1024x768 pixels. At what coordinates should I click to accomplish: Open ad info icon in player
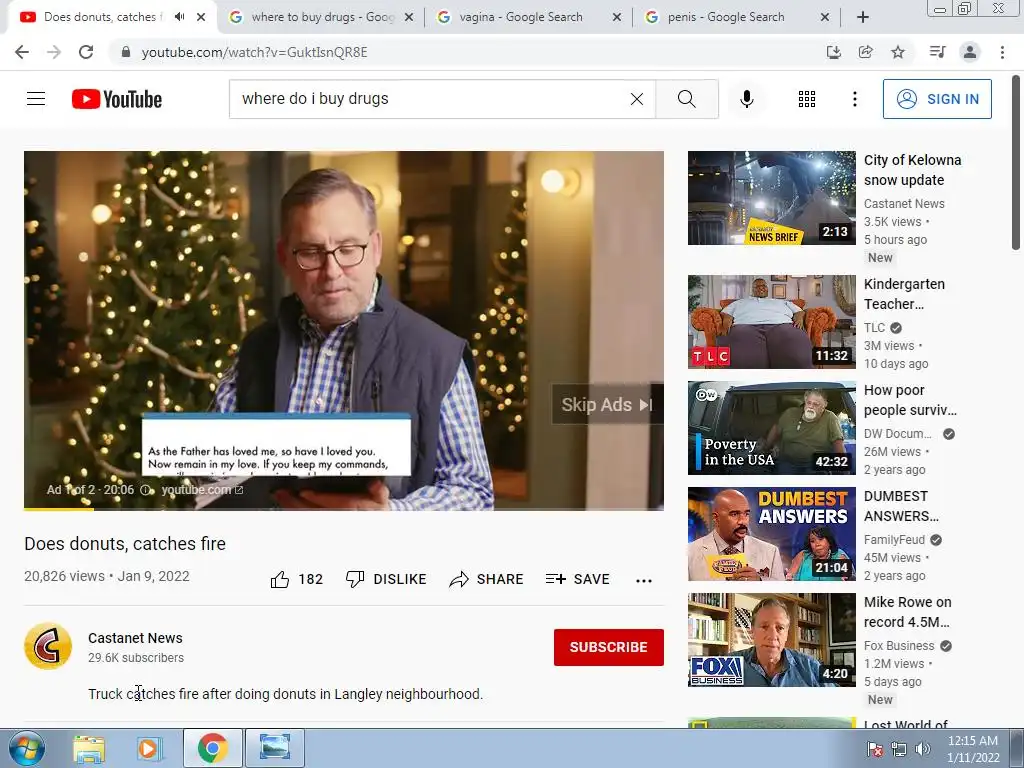point(146,490)
